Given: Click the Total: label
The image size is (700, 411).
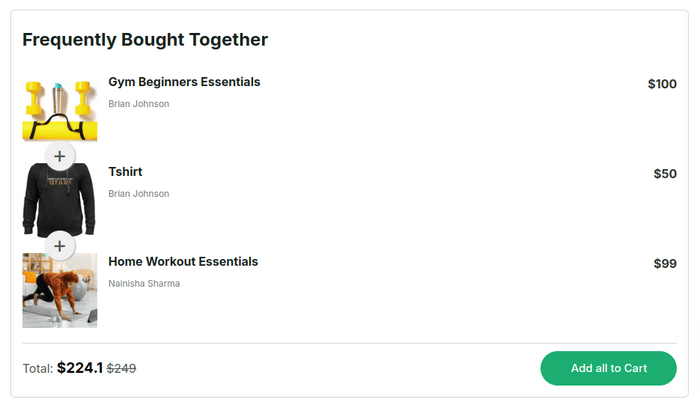Looking at the screenshot, I should point(37,369).
